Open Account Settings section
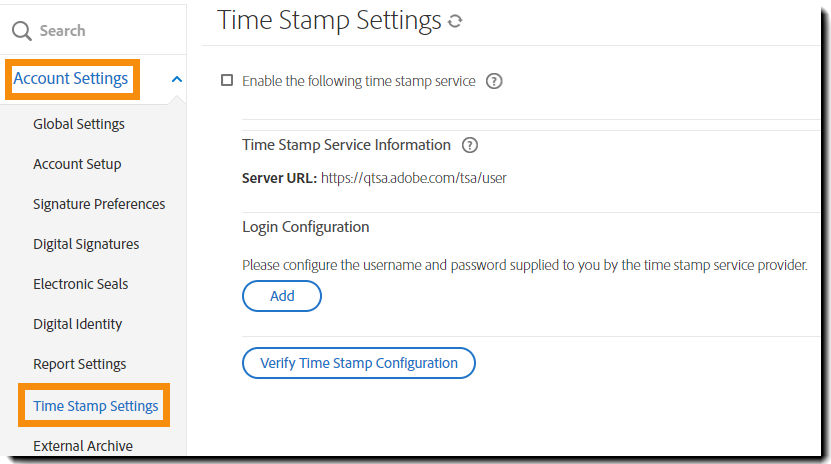 tap(71, 79)
